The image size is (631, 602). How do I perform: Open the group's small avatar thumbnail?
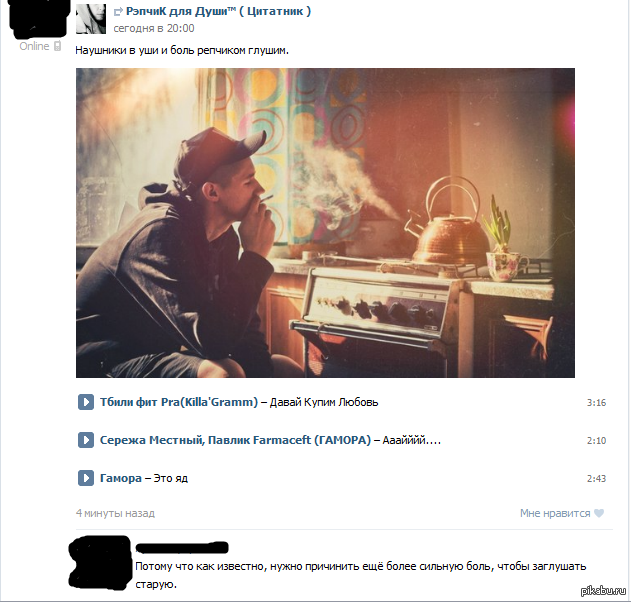coord(91,19)
